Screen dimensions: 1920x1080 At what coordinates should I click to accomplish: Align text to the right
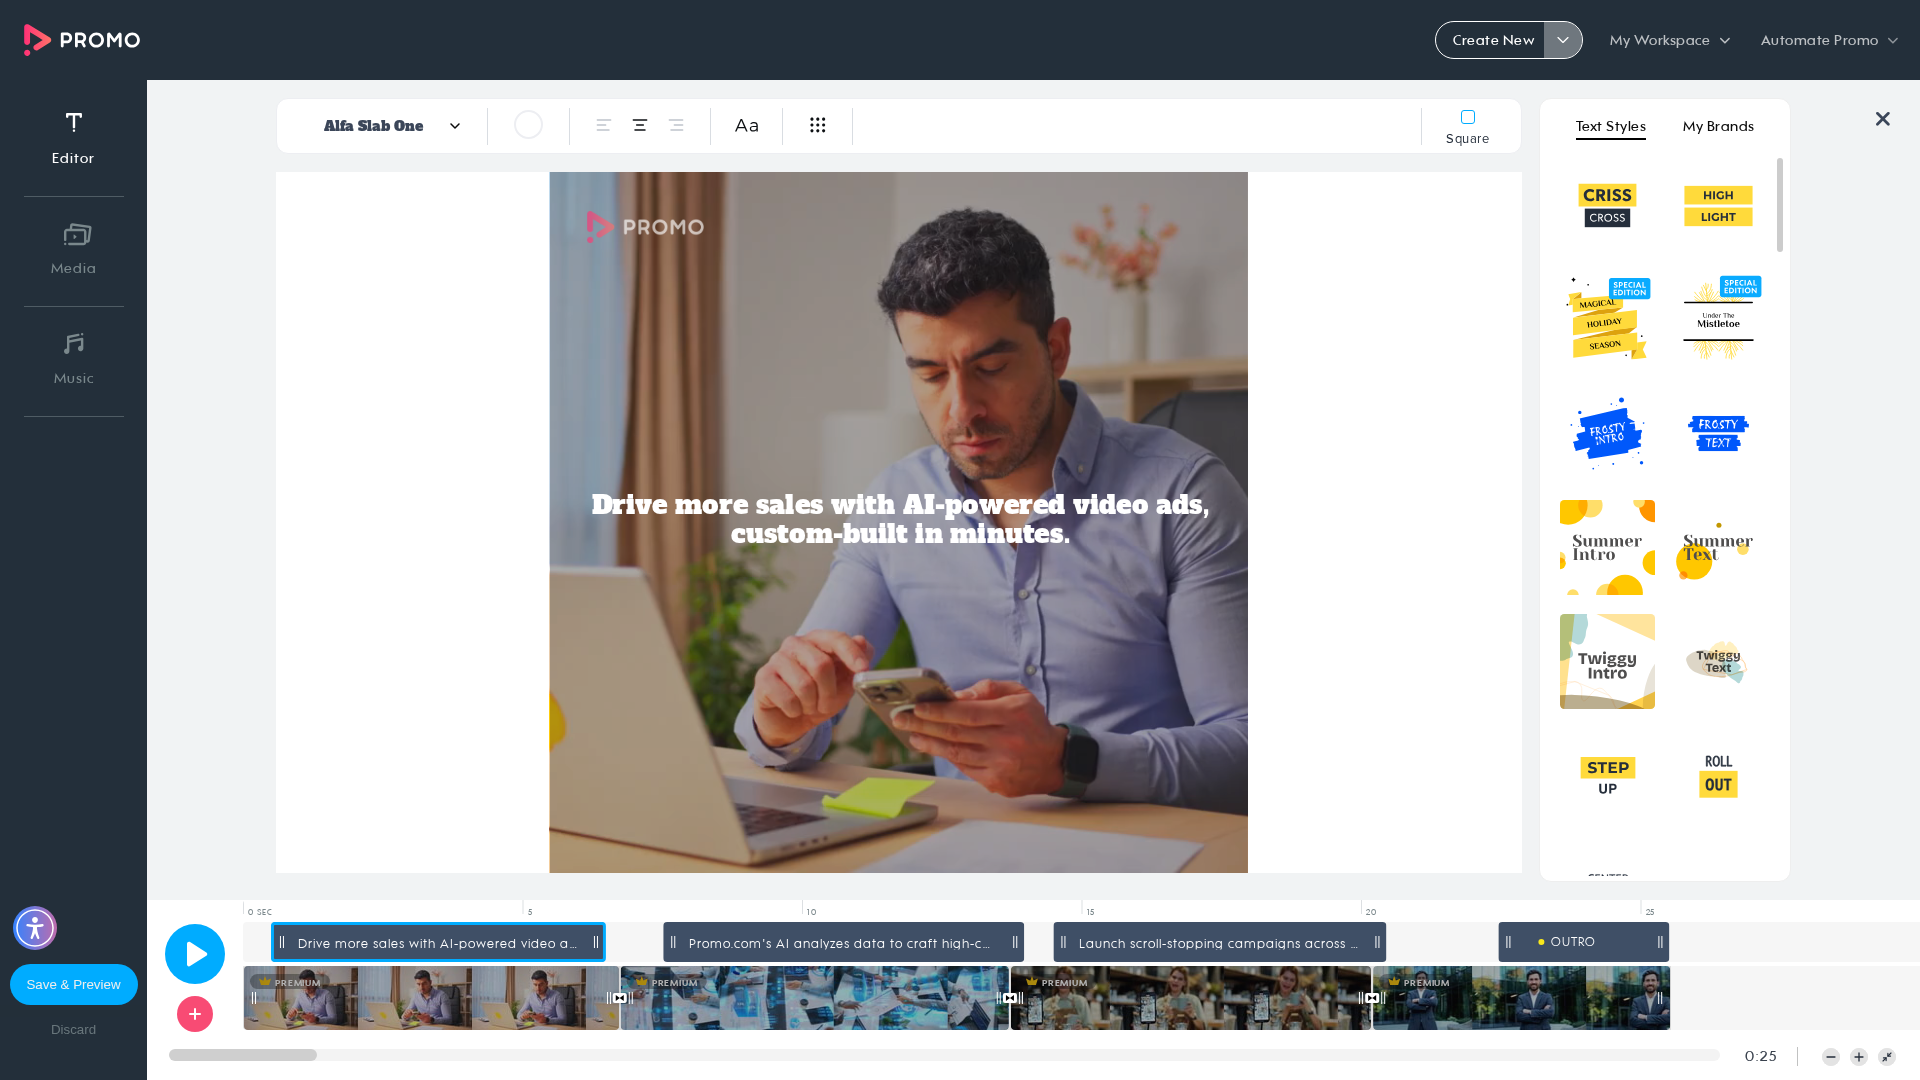point(676,125)
